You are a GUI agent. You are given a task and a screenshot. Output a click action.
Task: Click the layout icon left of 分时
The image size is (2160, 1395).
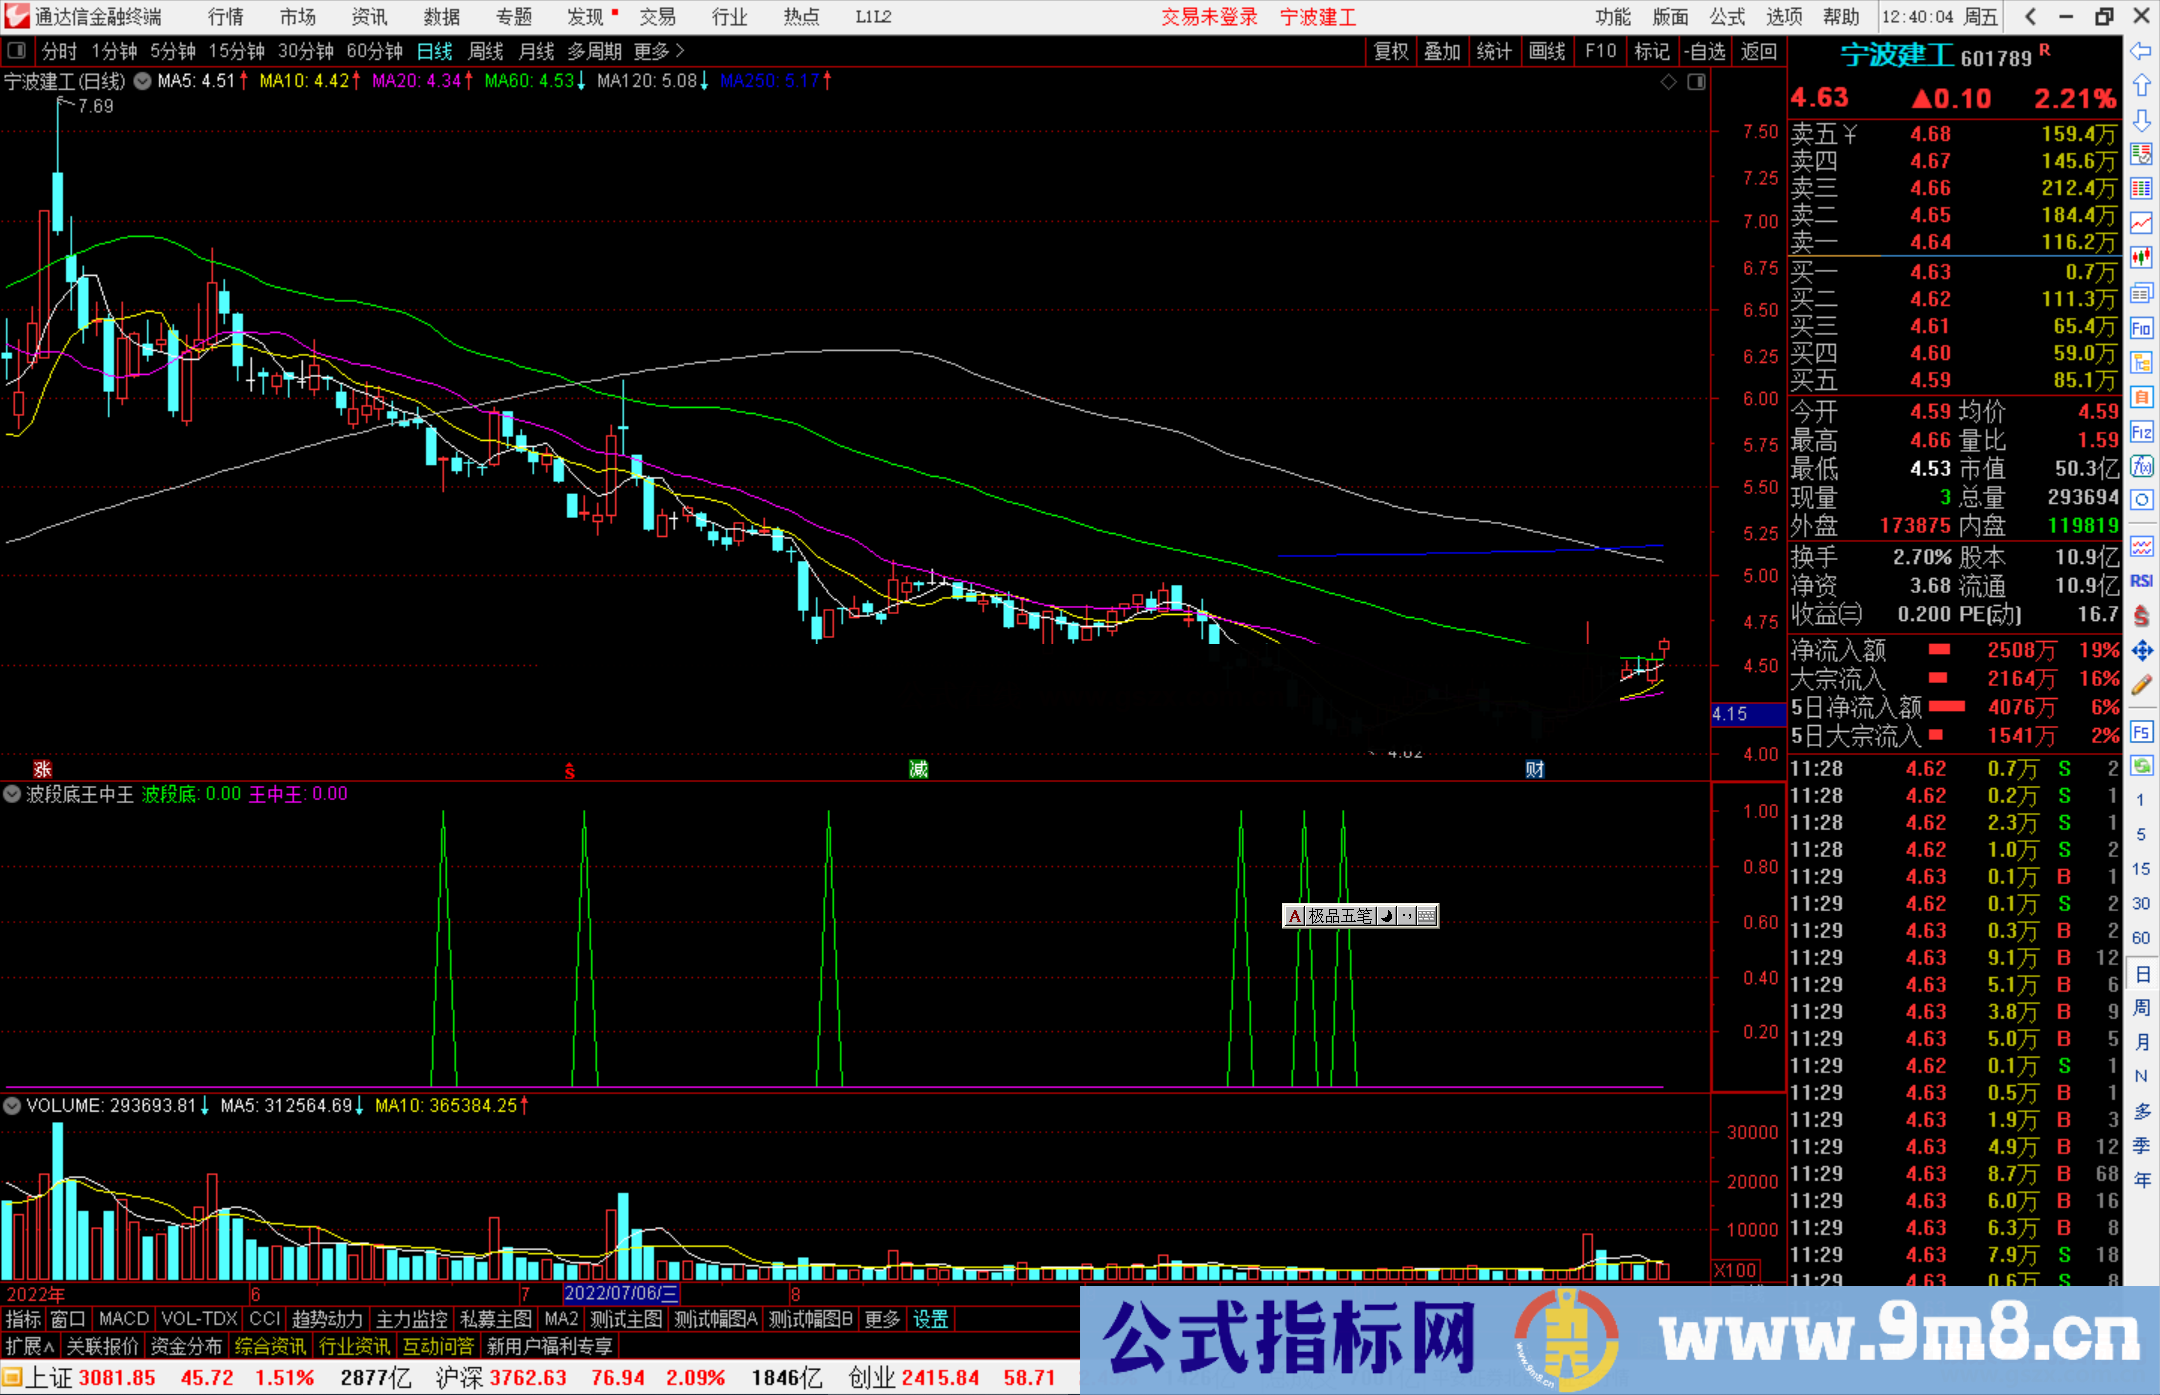pyautogui.click(x=17, y=51)
